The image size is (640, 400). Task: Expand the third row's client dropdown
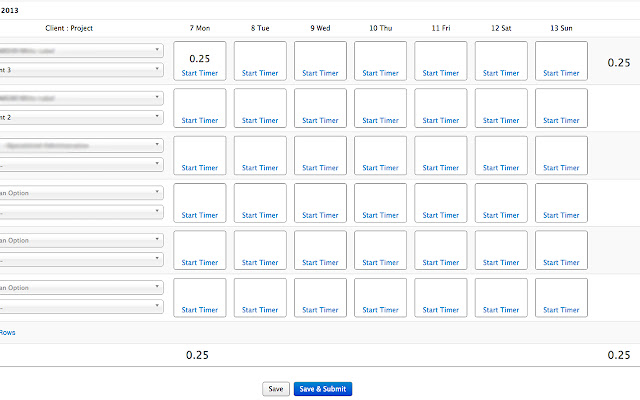coord(80,144)
